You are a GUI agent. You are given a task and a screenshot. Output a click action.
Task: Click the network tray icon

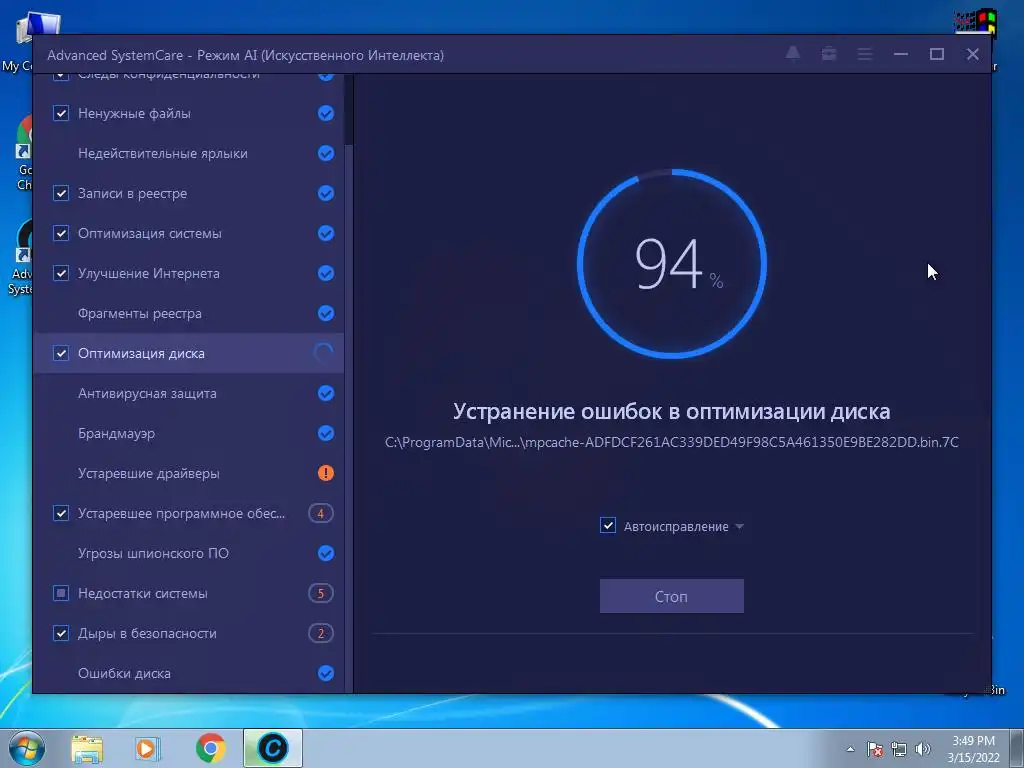[x=899, y=749]
